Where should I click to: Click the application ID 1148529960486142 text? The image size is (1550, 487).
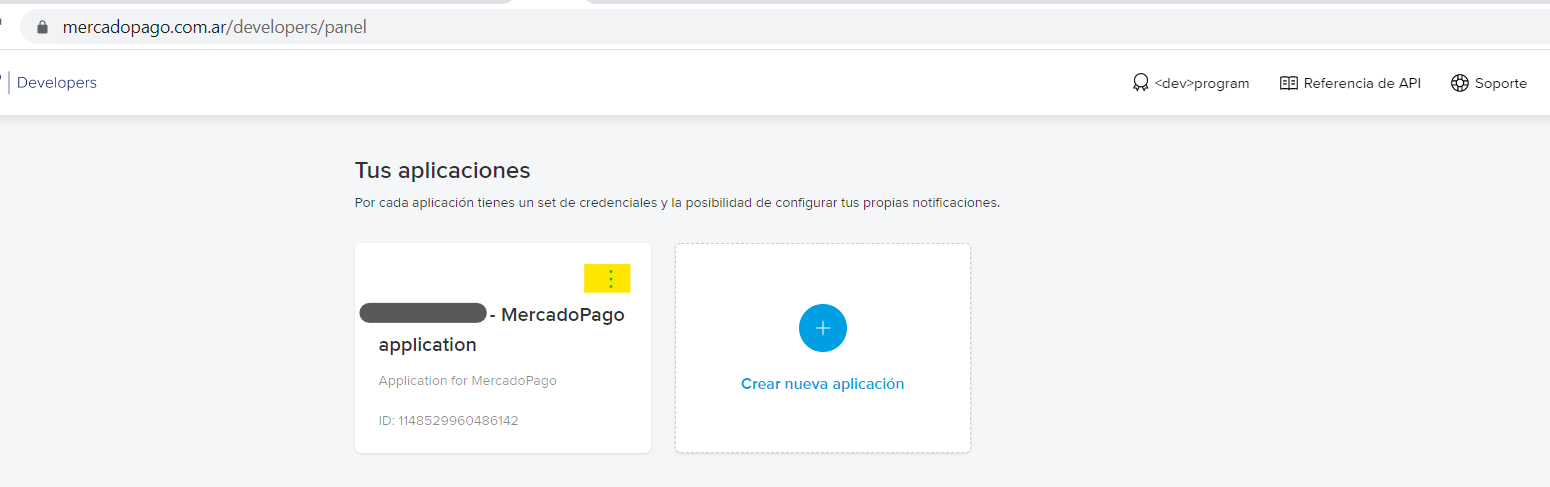(448, 421)
